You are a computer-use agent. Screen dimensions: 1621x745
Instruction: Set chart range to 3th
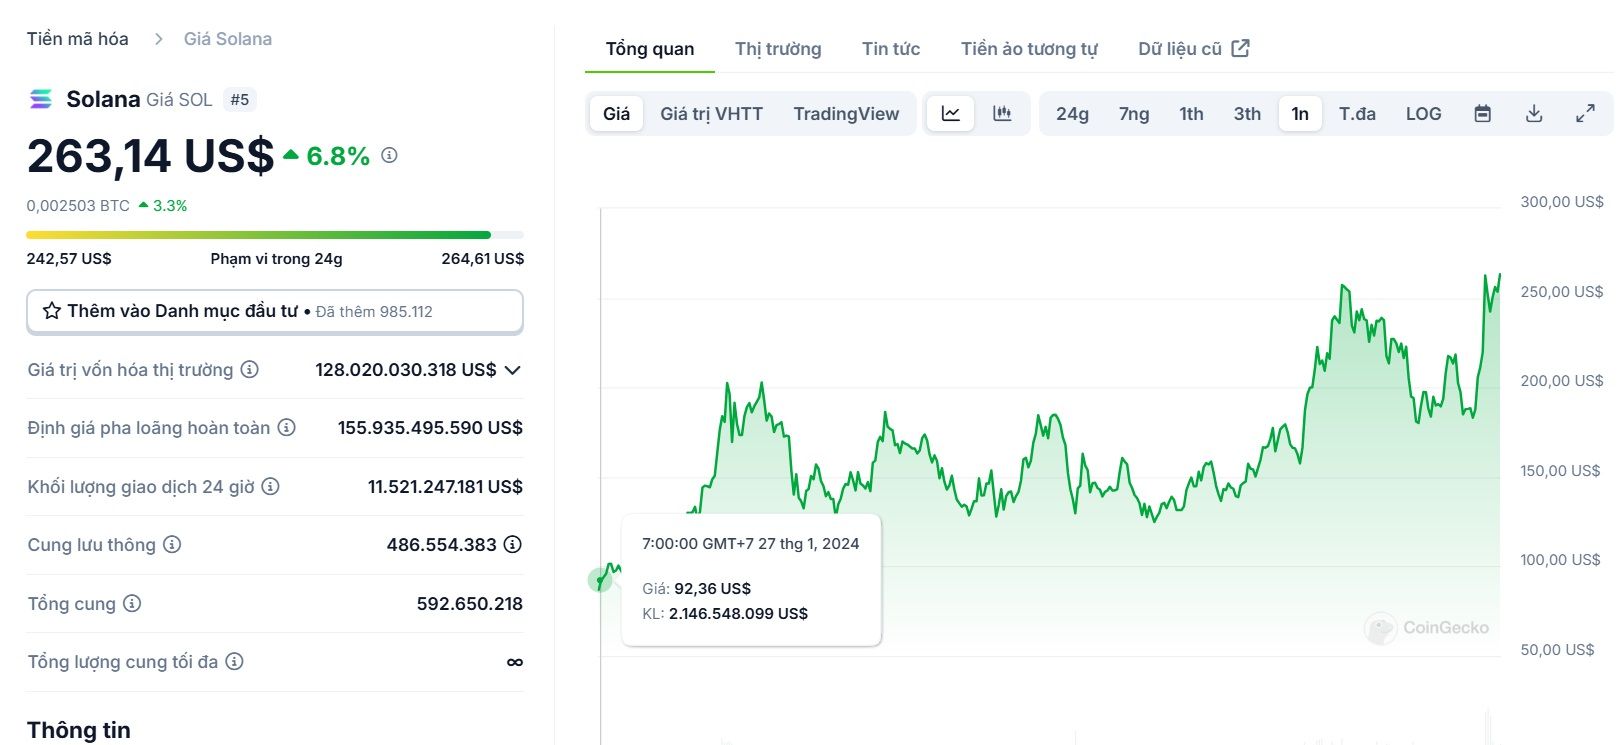[1247, 114]
